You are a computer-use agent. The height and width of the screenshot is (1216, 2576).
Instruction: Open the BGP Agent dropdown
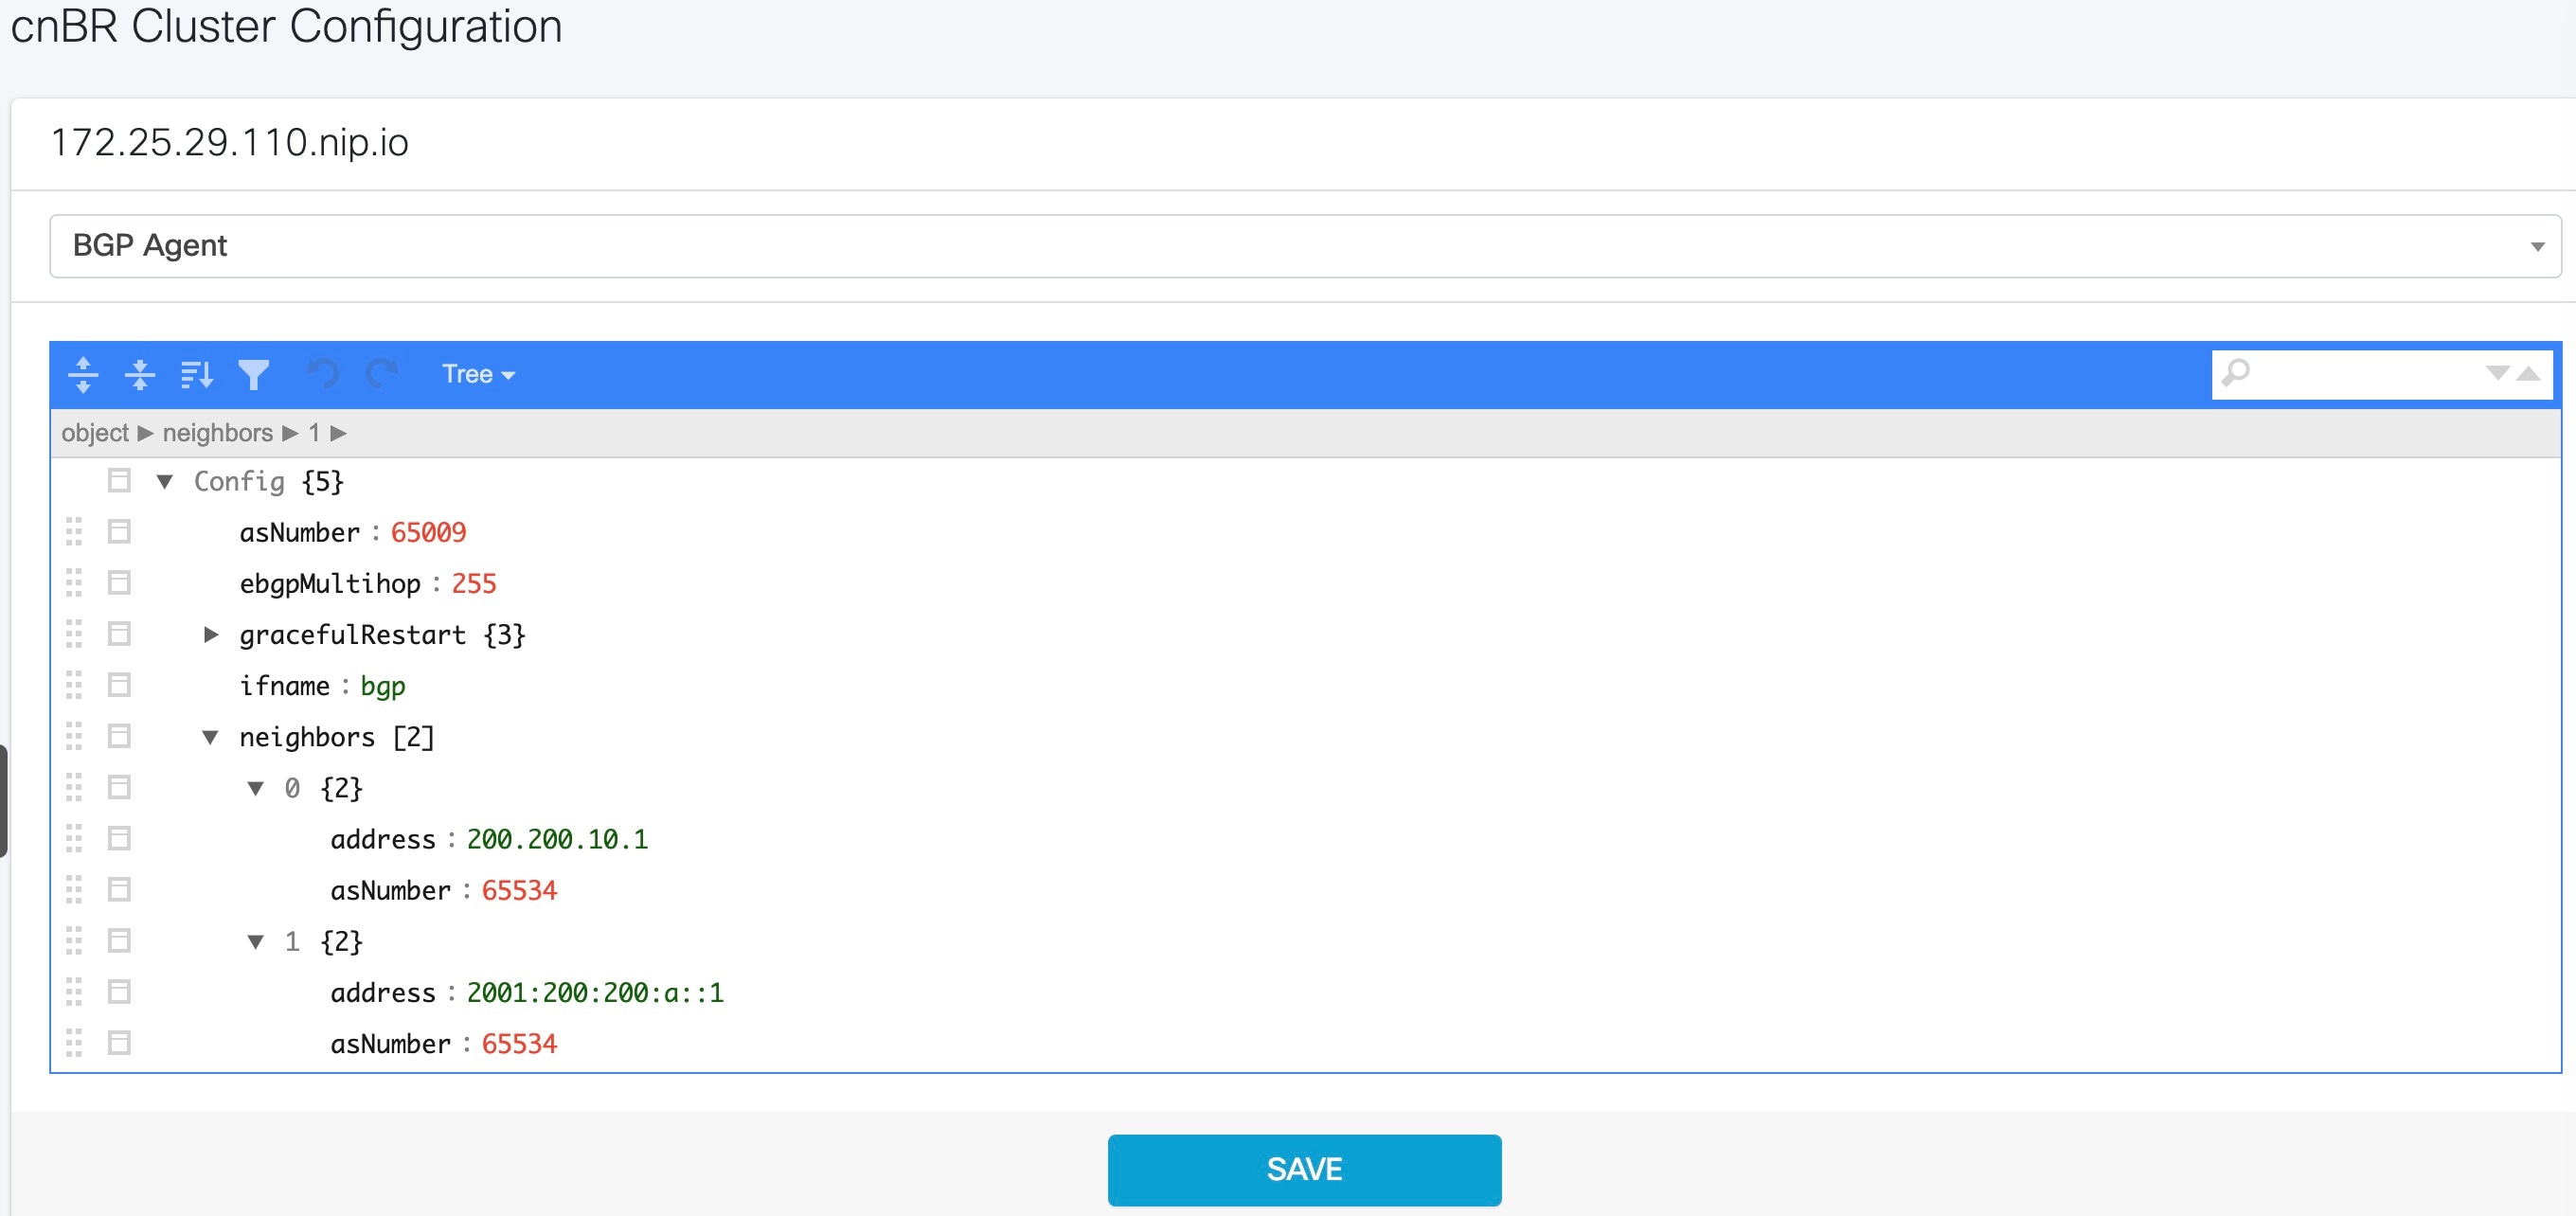[x=1305, y=246]
